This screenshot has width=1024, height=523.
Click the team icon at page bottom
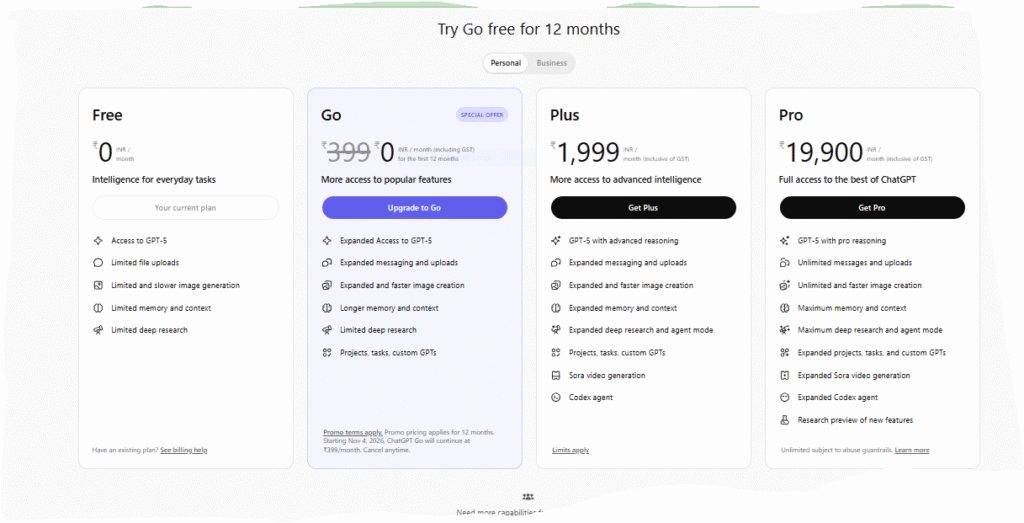click(528, 496)
